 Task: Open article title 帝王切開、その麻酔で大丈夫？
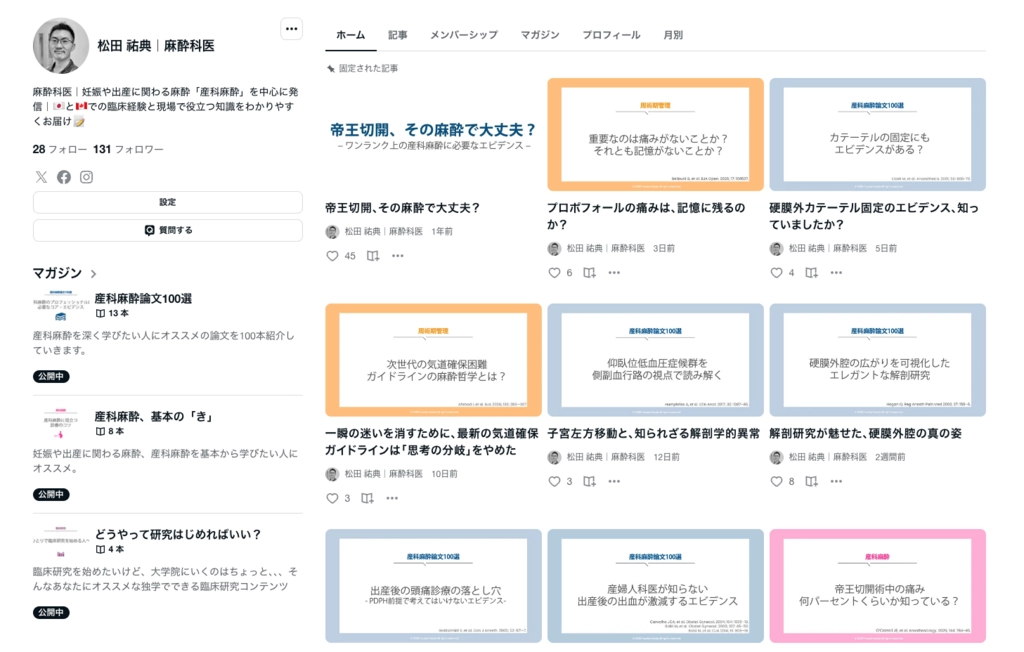402,208
